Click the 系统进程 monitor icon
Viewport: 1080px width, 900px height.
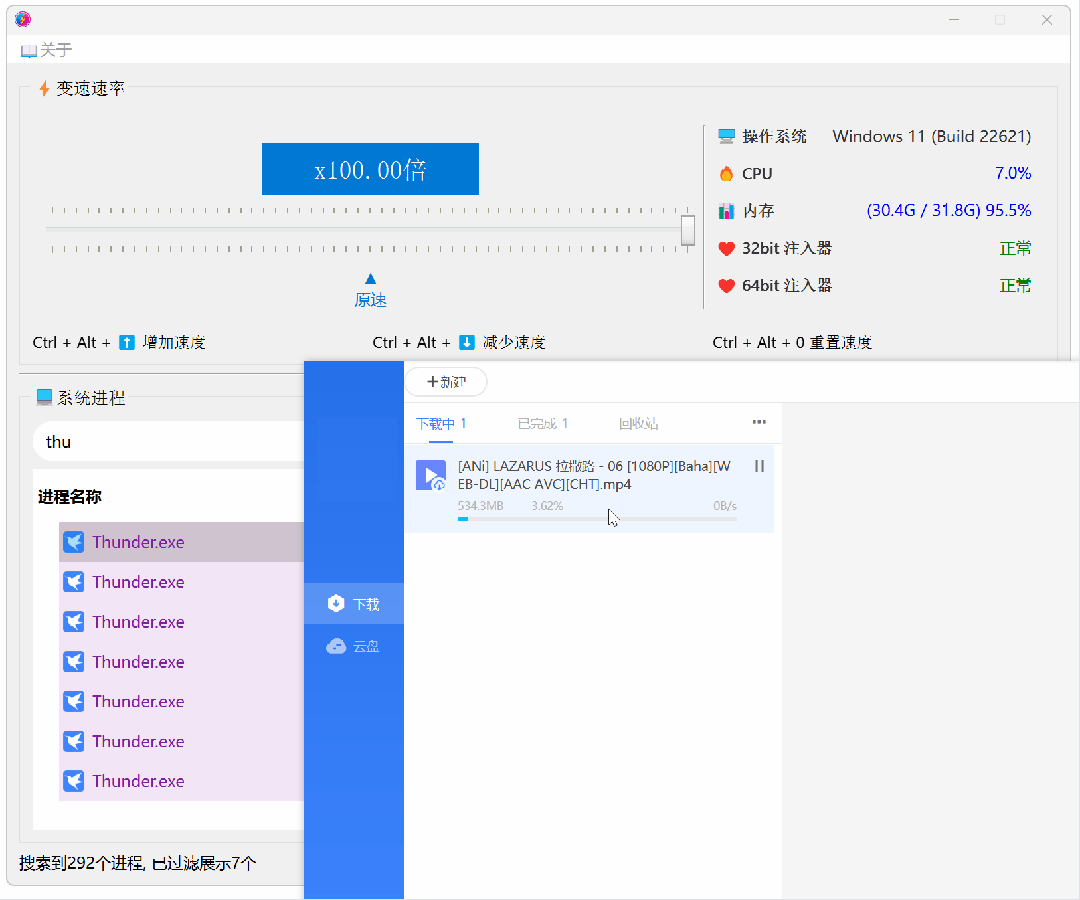click(44, 397)
